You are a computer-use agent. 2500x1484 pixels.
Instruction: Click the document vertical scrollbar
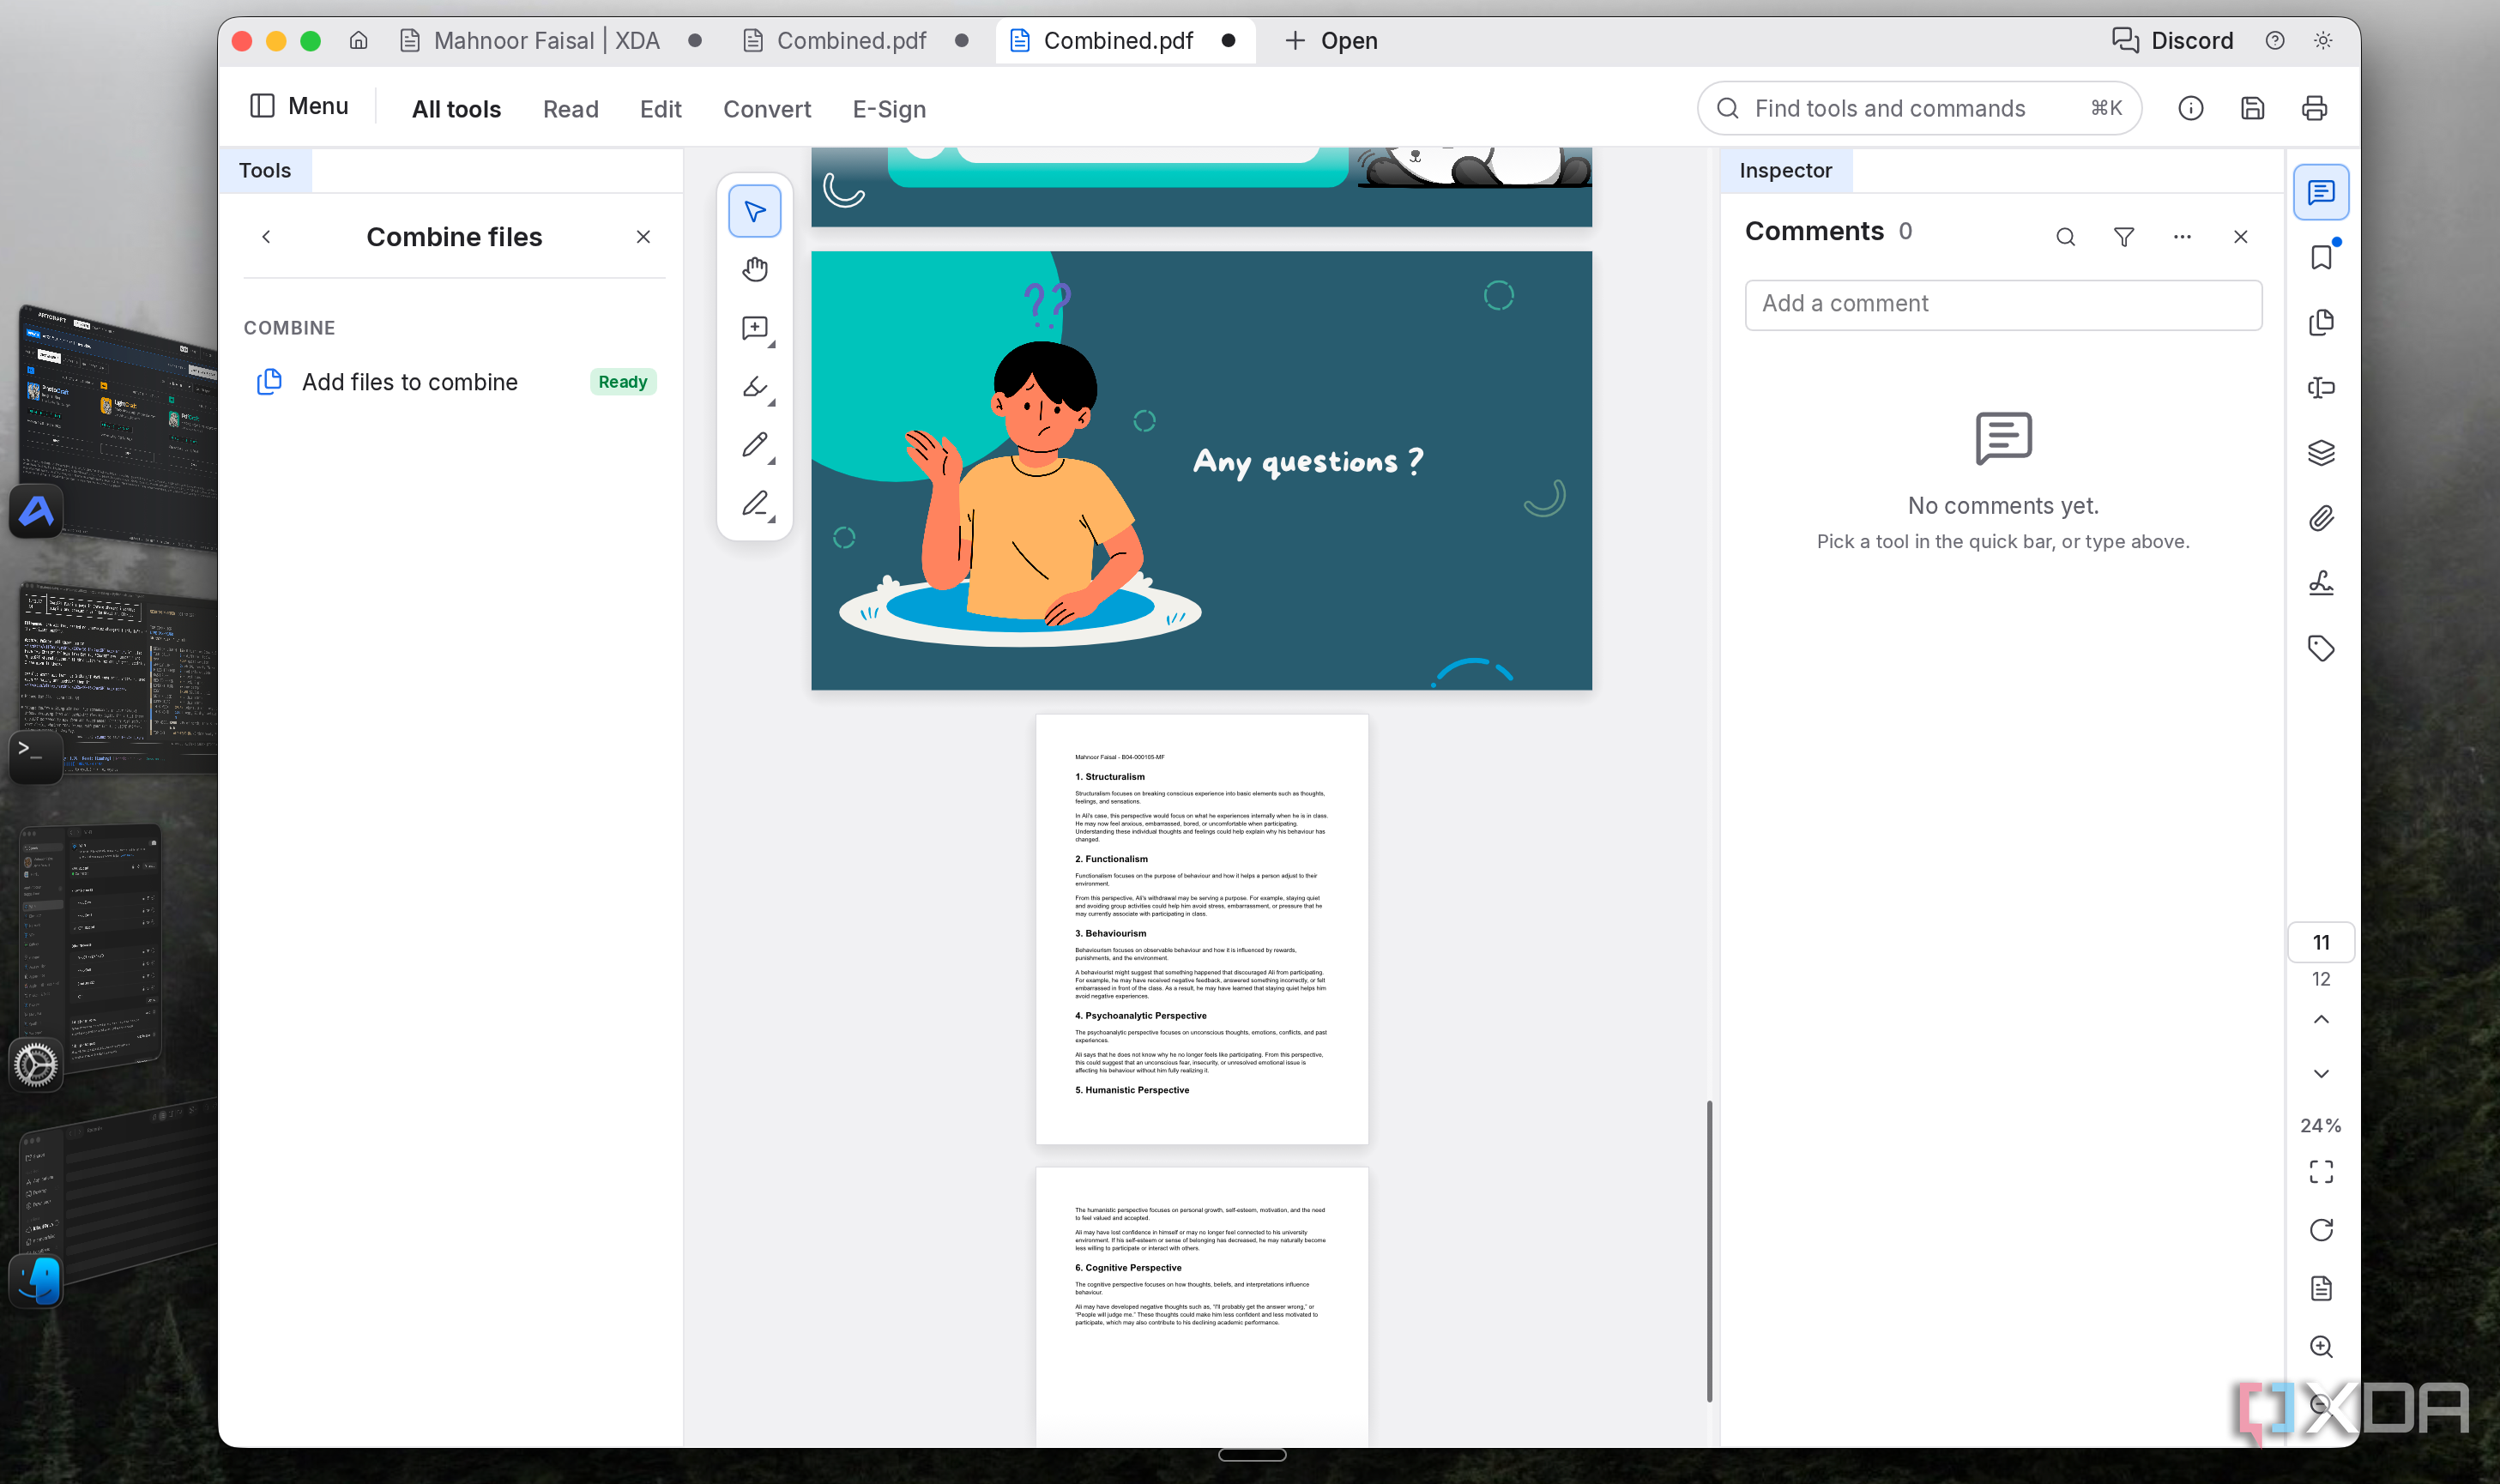click(x=1709, y=1250)
